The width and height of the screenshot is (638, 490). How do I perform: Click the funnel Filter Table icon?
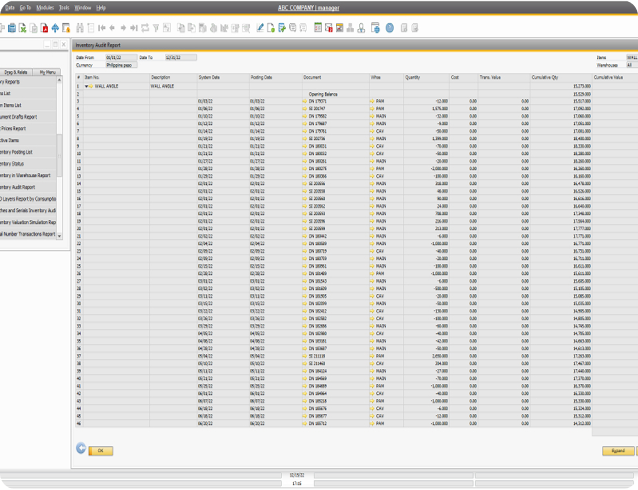tap(154, 27)
